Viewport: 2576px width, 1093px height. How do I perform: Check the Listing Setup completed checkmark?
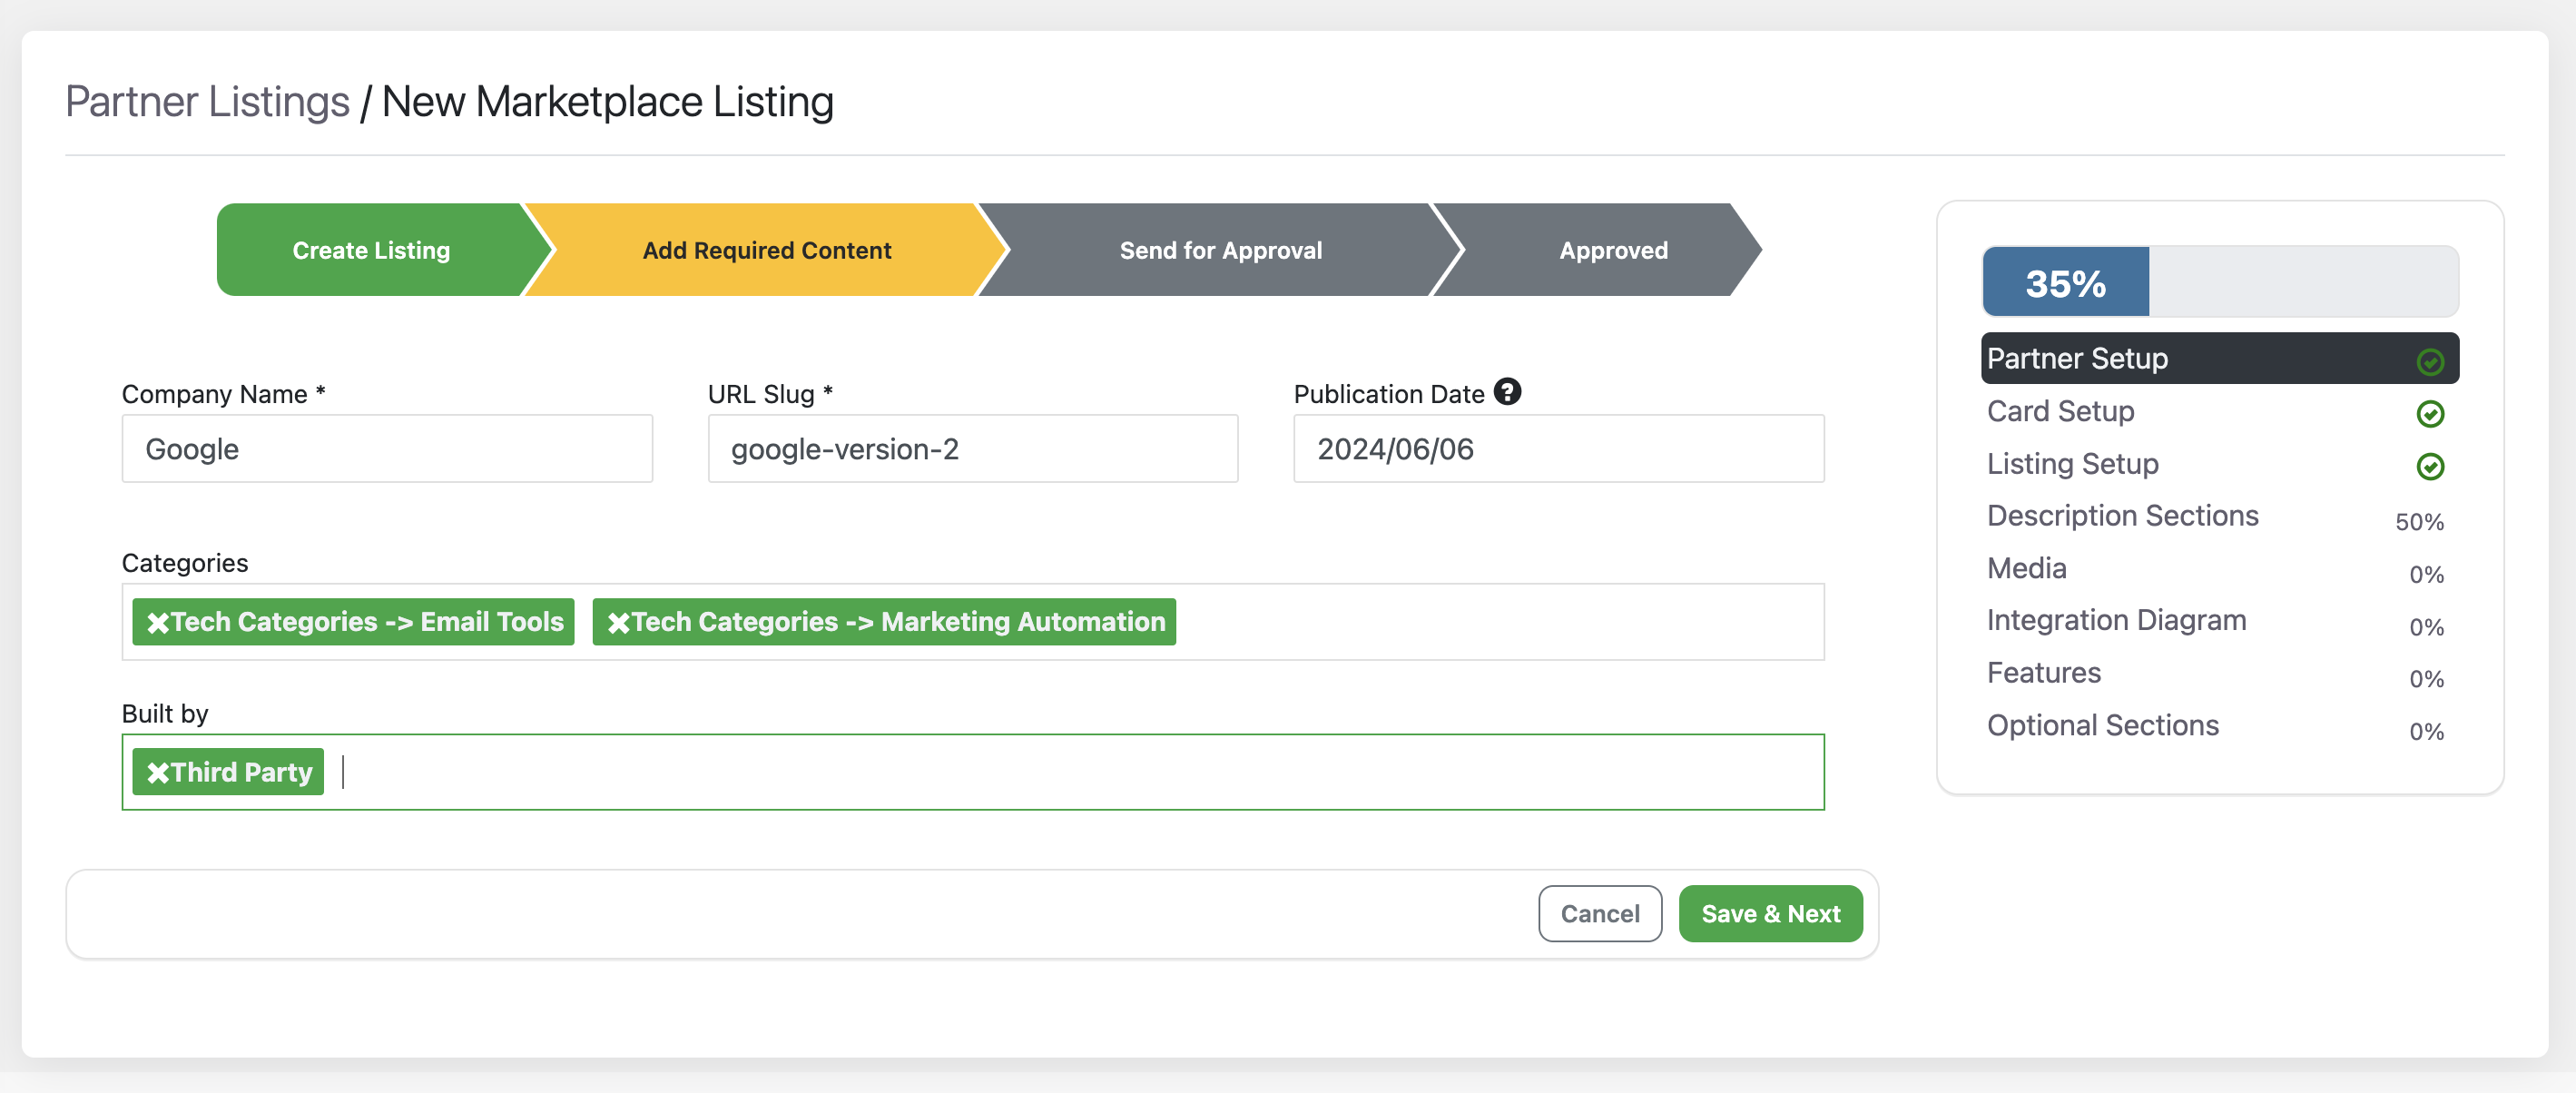pyautogui.click(x=2430, y=466)
